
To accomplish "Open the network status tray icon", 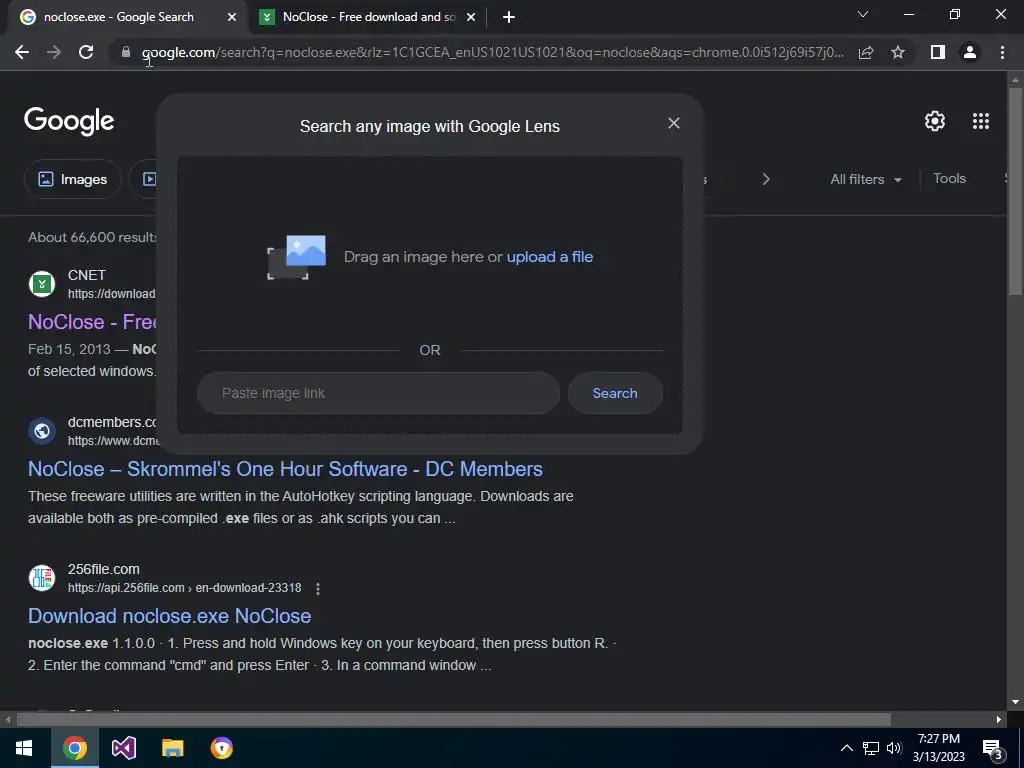I will tap(870, 748).
